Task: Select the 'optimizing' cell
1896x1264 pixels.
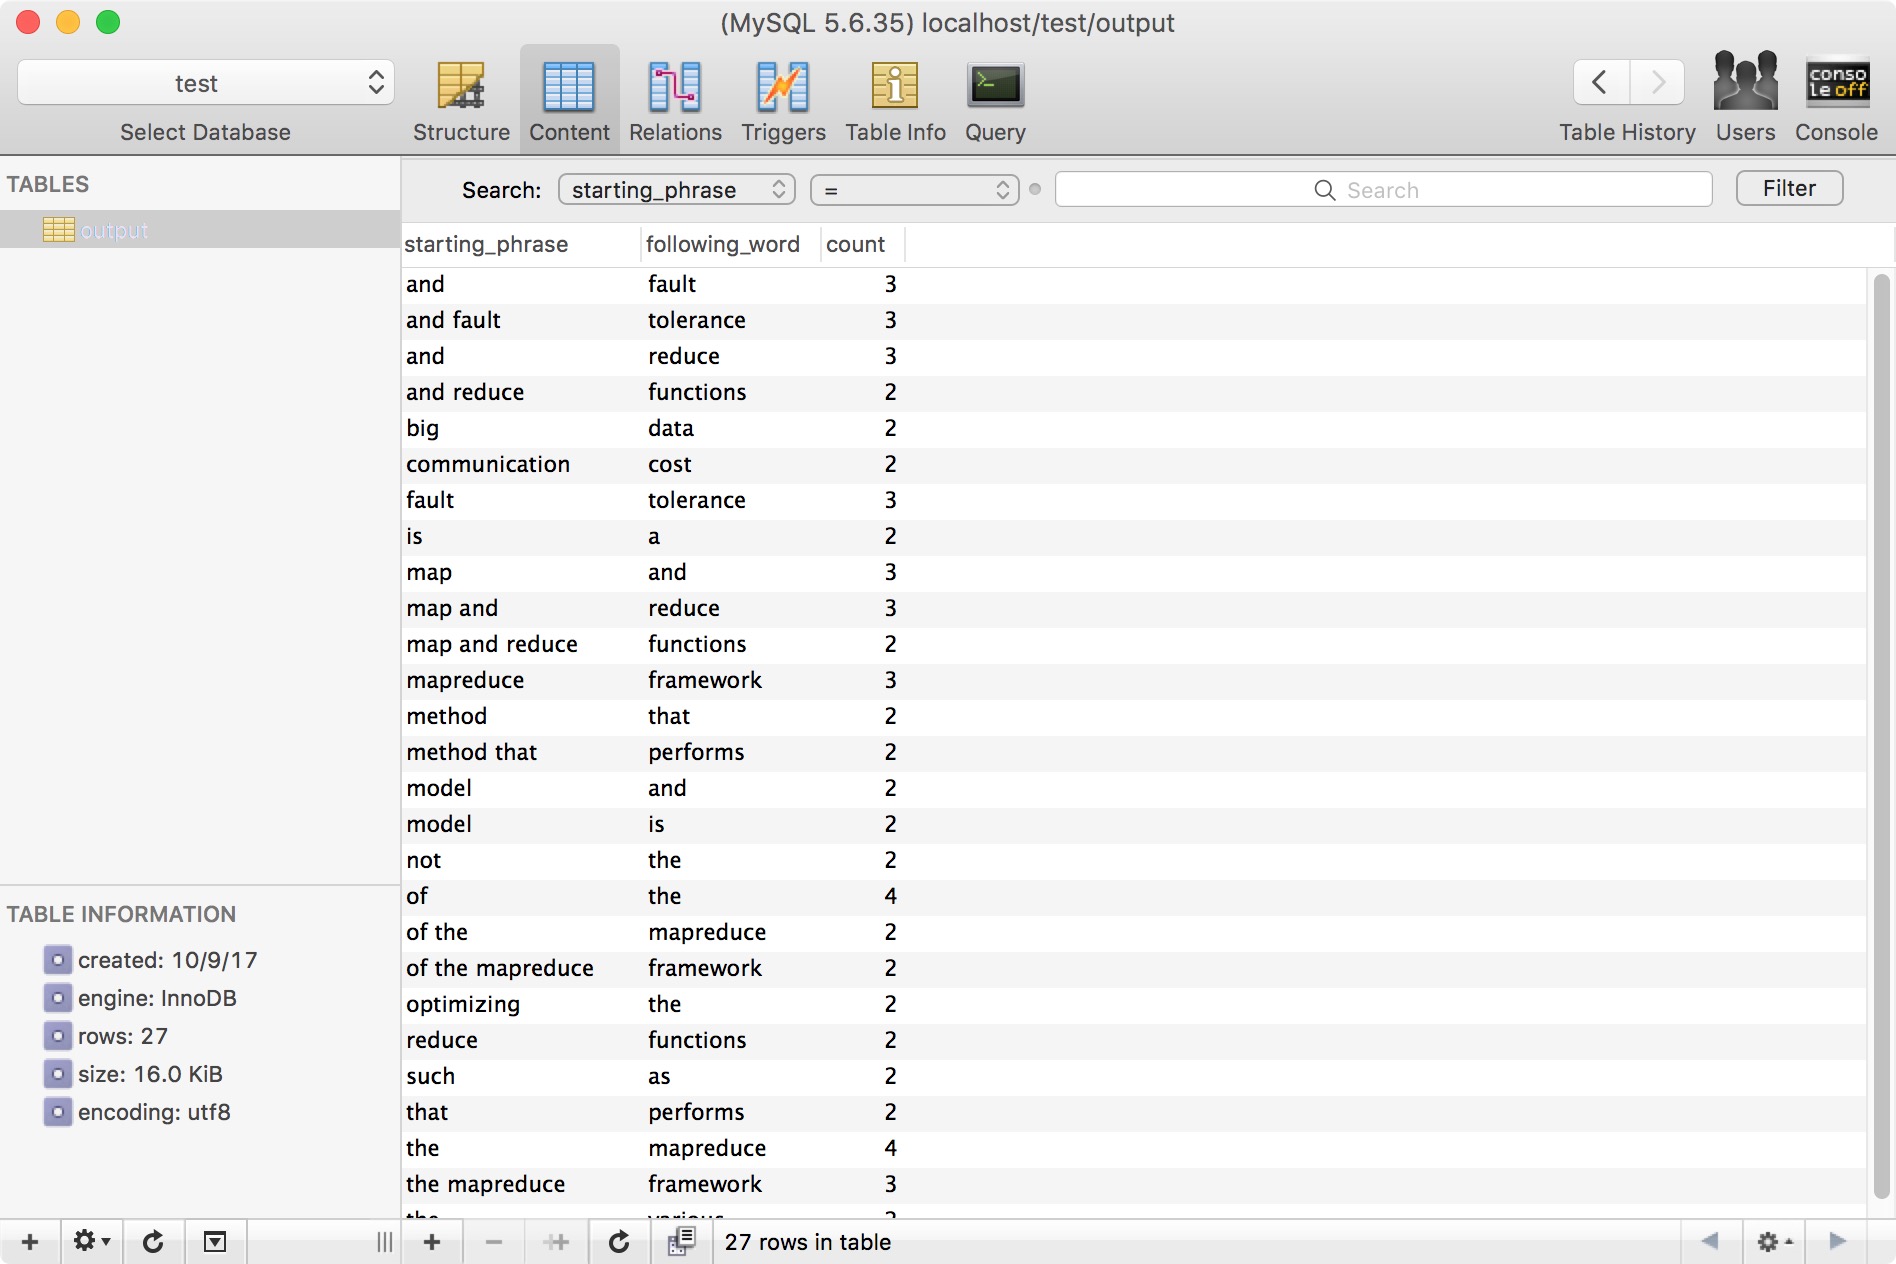Action: point(520,1004)
